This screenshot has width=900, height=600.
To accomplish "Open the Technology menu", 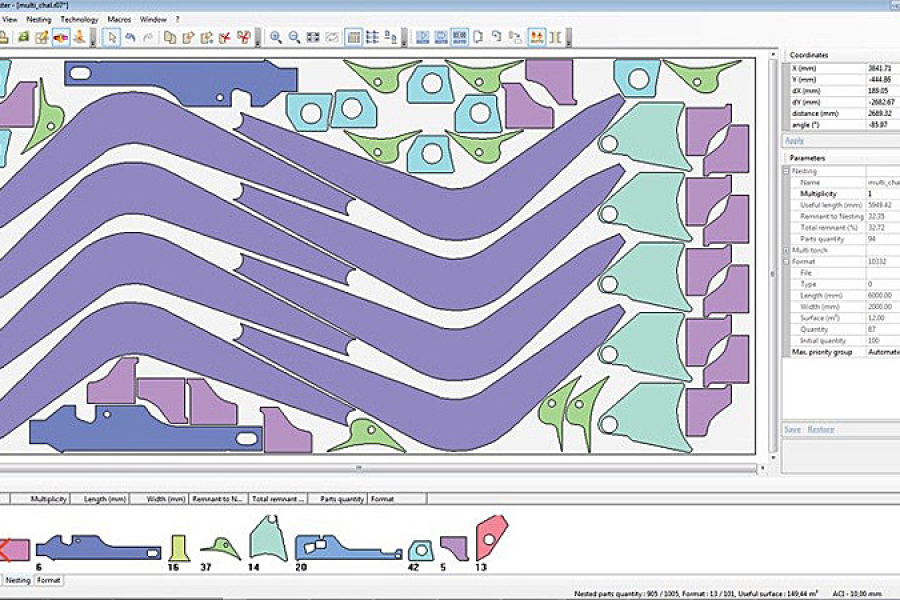I will [79, 20].
